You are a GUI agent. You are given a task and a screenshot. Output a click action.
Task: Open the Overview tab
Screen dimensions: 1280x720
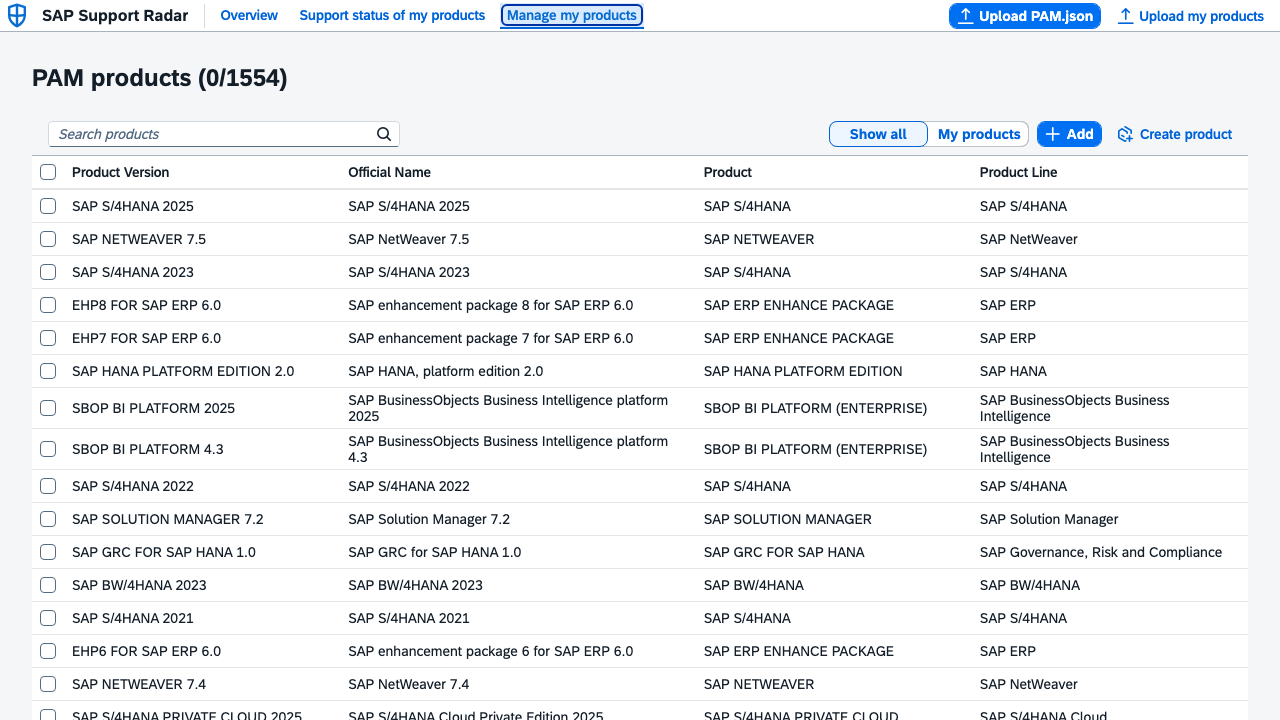[249, 16]
